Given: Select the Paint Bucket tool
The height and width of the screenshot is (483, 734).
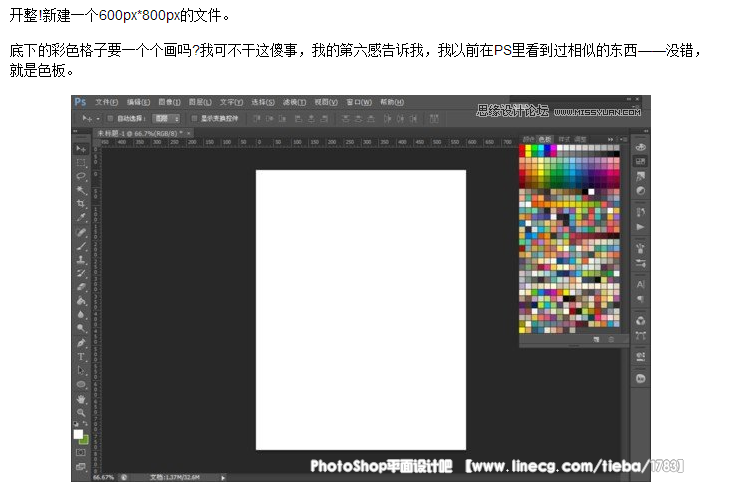Looking at the screenshot, I should (81, 300).
